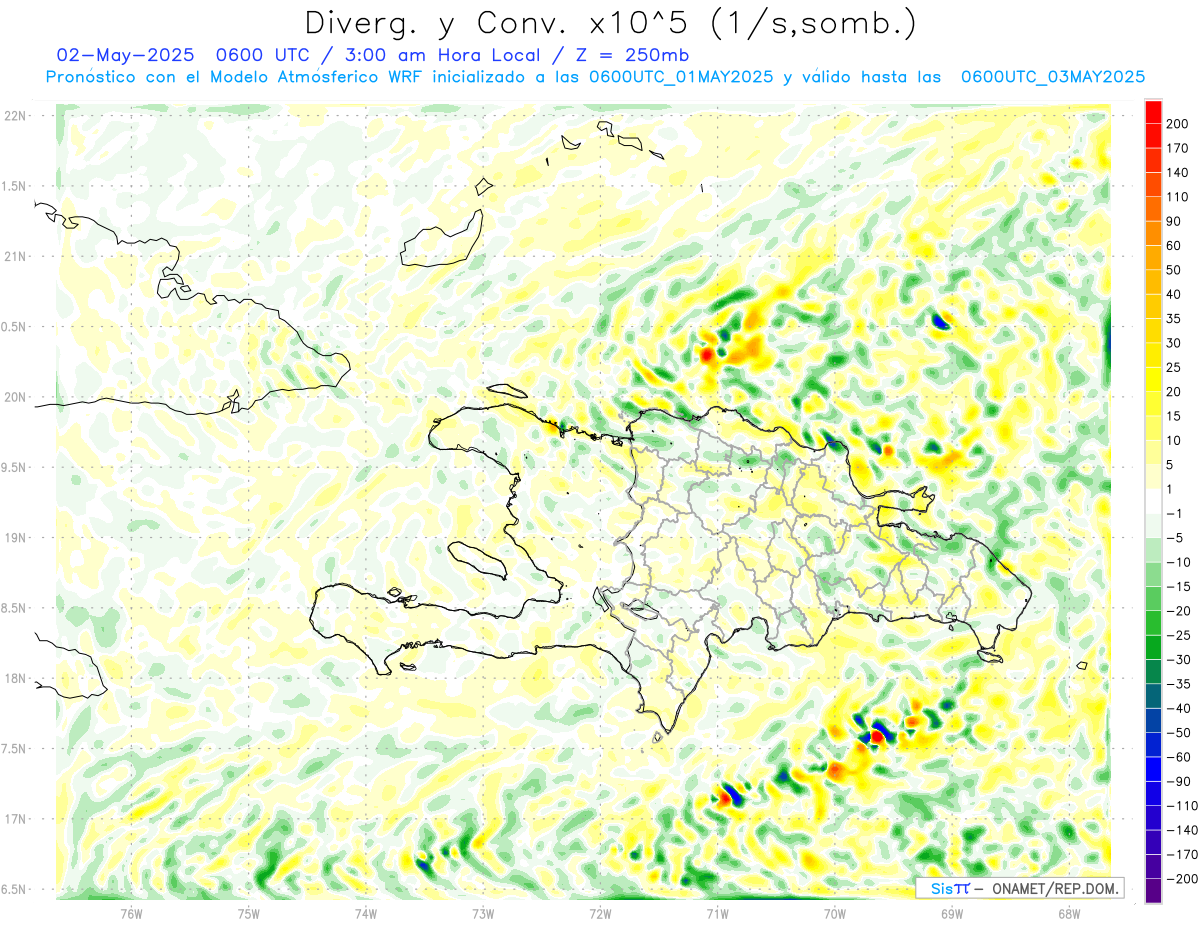1200x927 pixels.
Task: Click the purple swatch at the color scale bottom
Action: tap(1153, 890)
